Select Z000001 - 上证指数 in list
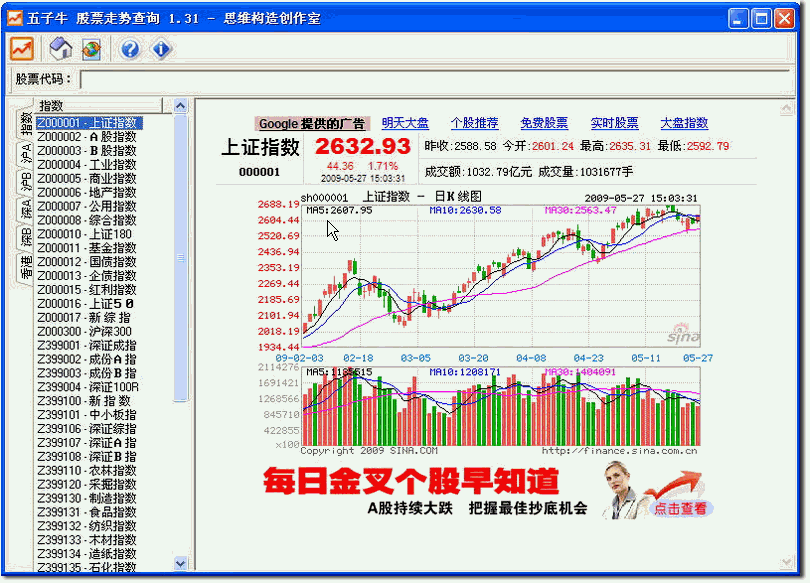The image size is (810, 583). pos(88,123)
